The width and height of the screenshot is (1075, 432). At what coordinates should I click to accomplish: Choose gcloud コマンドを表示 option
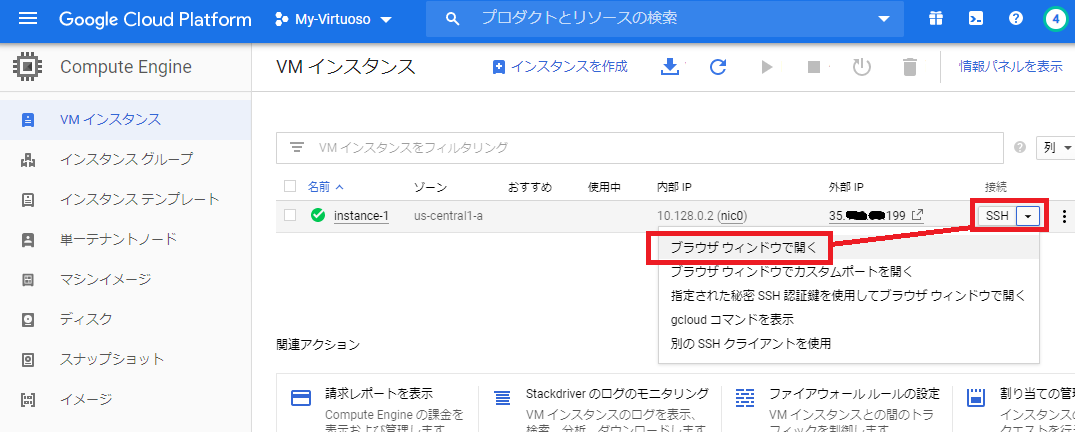coord(849,319)
